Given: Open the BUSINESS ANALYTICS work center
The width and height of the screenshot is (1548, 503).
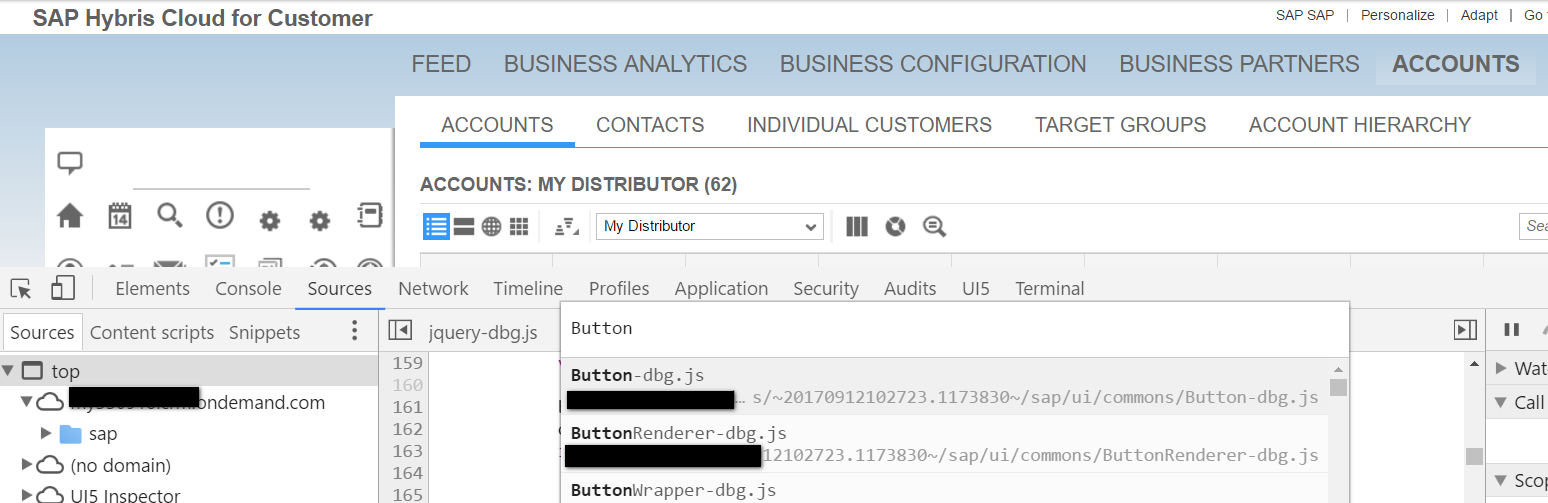Looking at the screenshot, I should click(625, 64).
